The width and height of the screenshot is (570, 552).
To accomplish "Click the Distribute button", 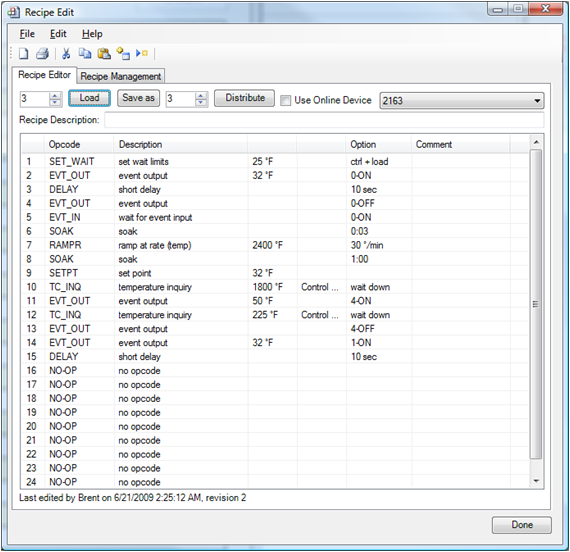I will tap(245, 98).
